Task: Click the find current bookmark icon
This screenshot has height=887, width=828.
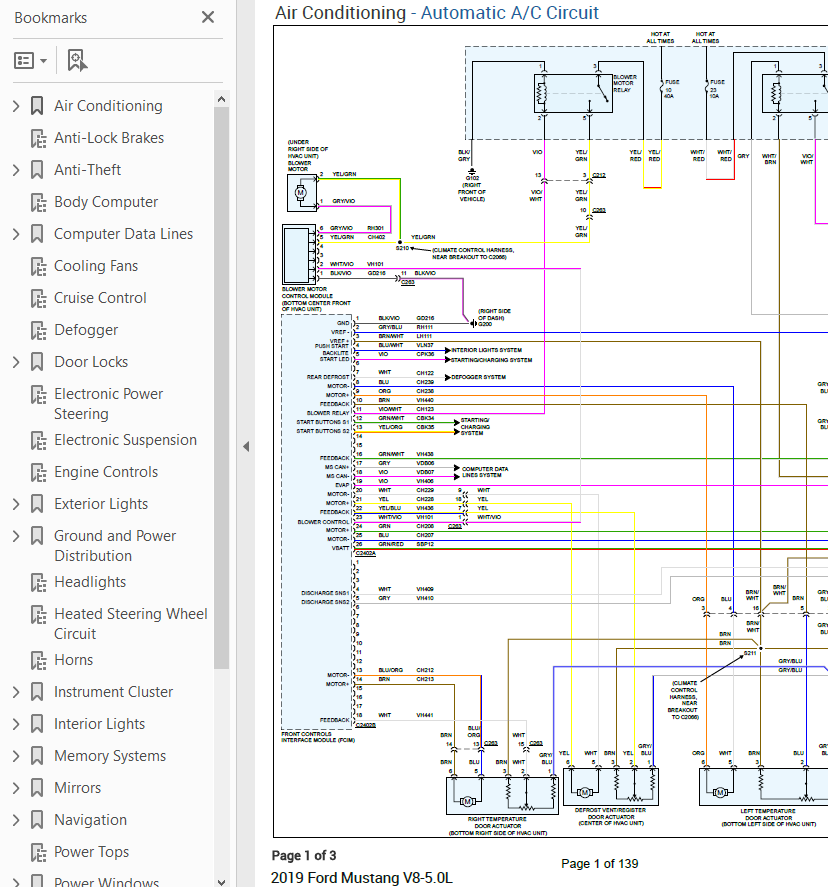Action: tap(77, 61)
